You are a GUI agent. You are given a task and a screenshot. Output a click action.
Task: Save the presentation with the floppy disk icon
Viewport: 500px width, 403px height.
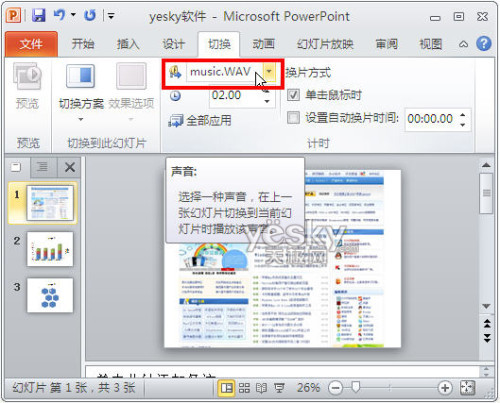click(39, 16)
